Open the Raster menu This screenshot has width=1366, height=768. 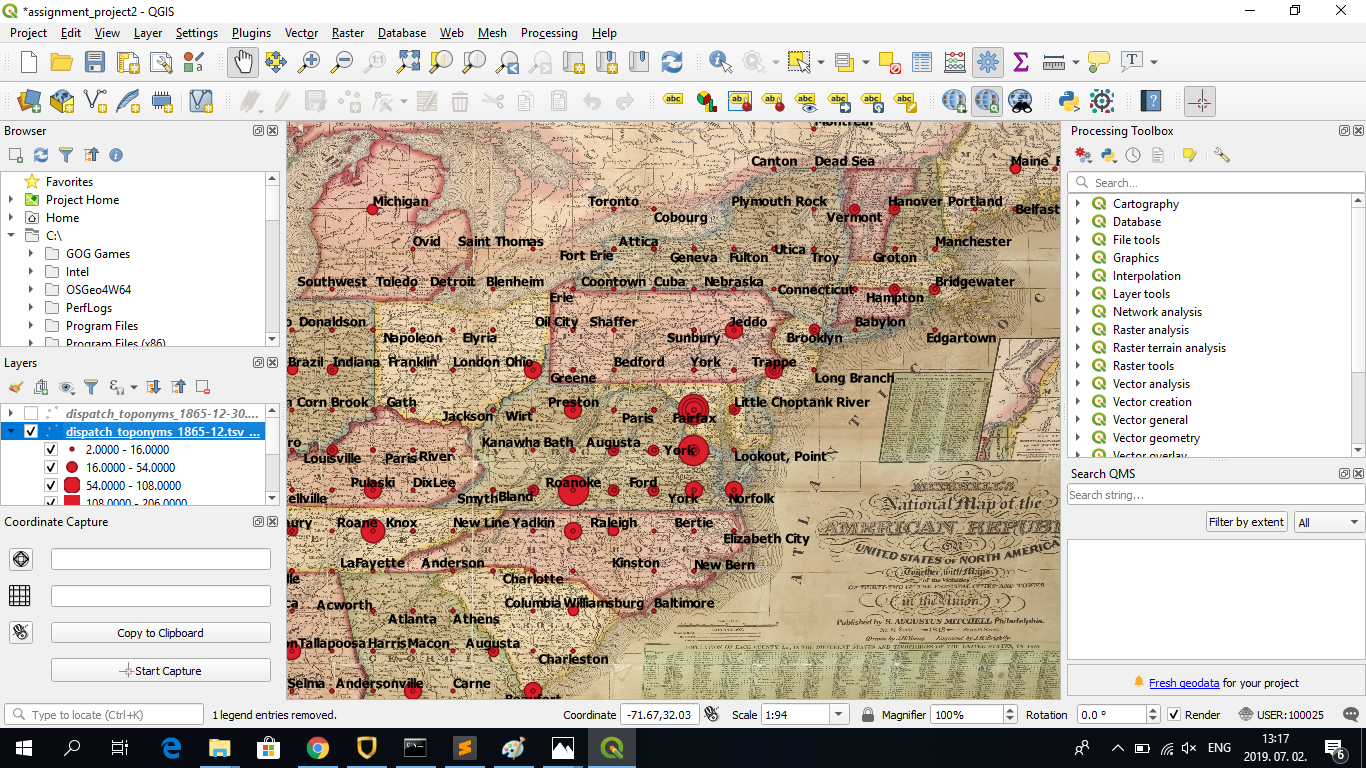click(x=348, y=33)
